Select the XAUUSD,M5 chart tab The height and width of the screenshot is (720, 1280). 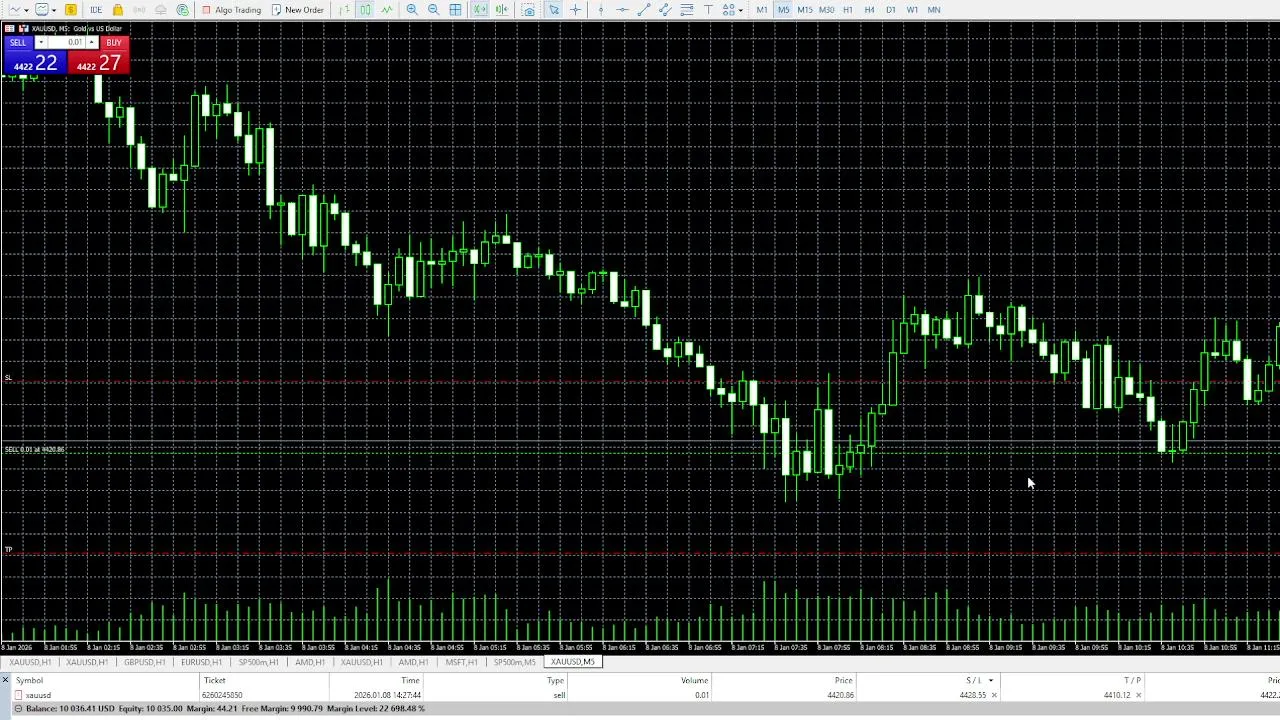(x=573, y=662)
